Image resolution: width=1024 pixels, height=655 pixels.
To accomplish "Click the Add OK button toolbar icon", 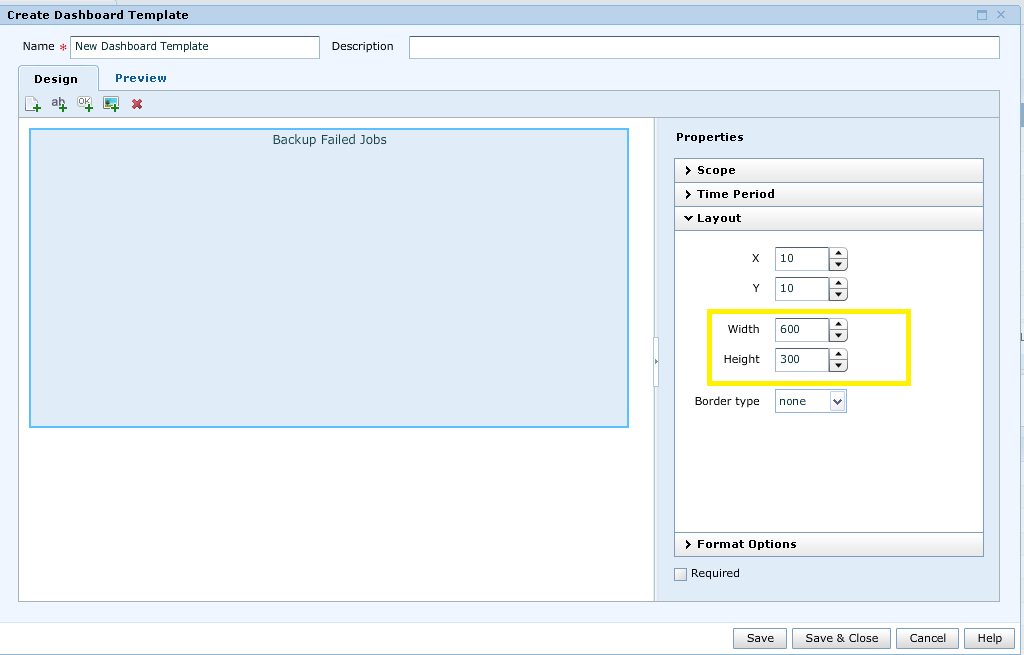I will click(84, 103).
